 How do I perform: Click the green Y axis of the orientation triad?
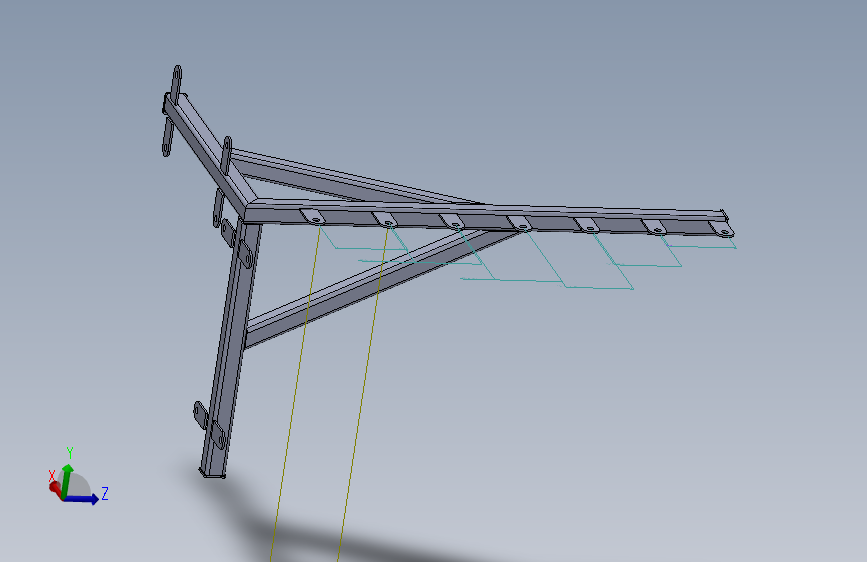[x=66, y=480]
